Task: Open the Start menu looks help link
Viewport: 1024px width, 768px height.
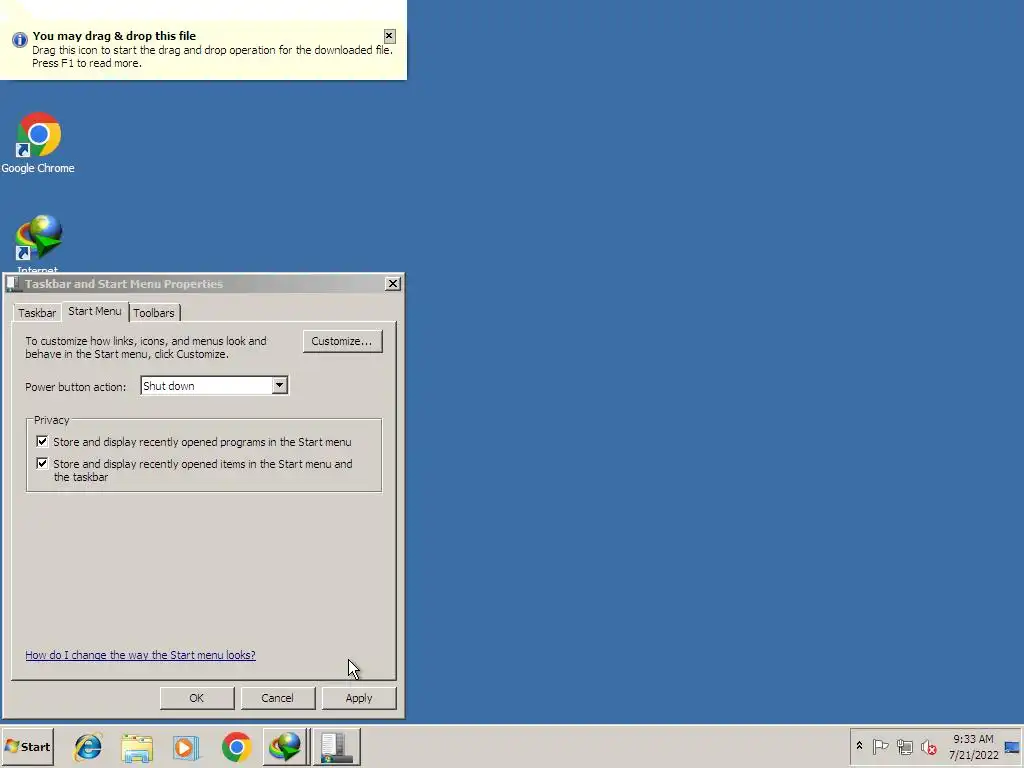Action: (x=140, y=655)
